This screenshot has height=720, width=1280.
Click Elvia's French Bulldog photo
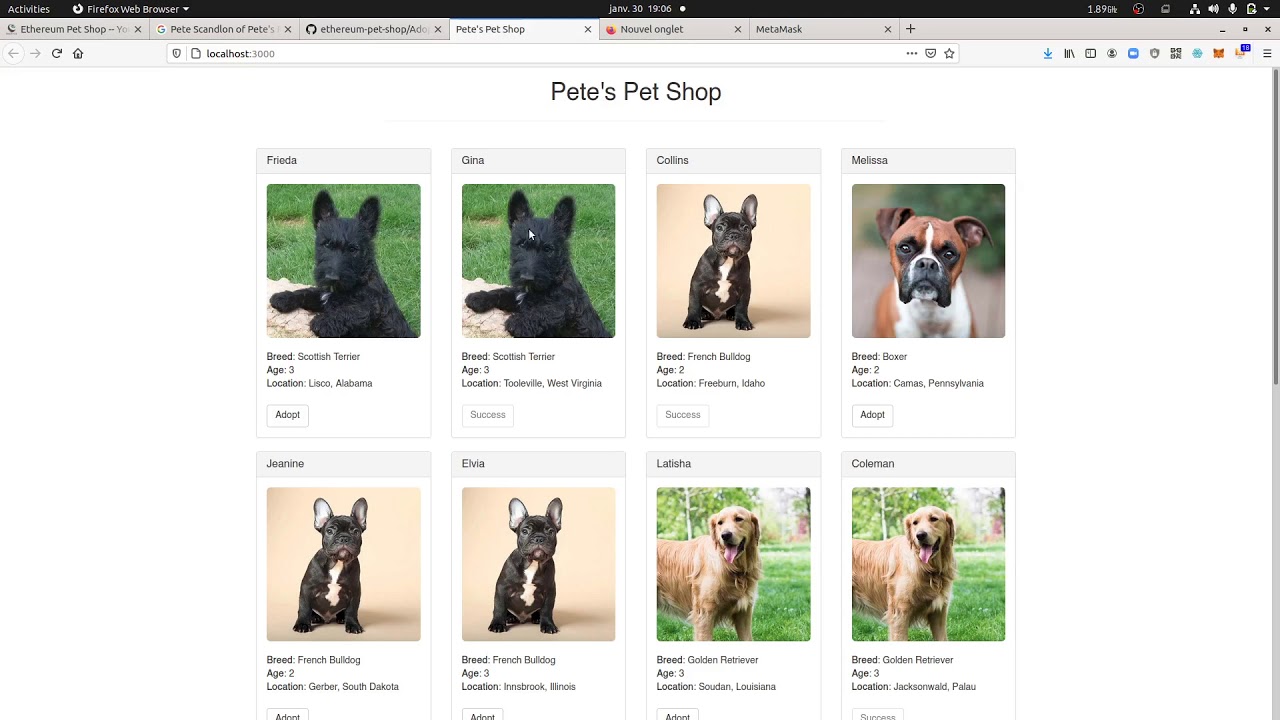point(538,564)
